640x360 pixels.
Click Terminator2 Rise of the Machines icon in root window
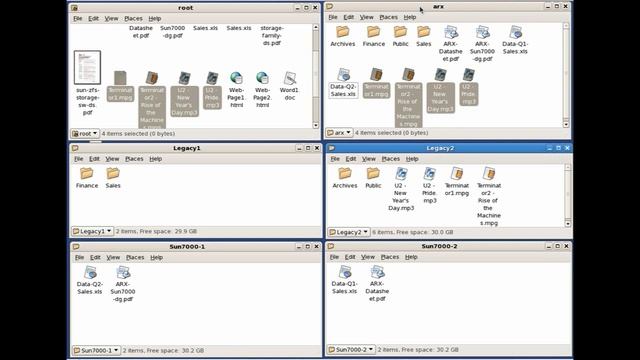click(x=152, y=78)
